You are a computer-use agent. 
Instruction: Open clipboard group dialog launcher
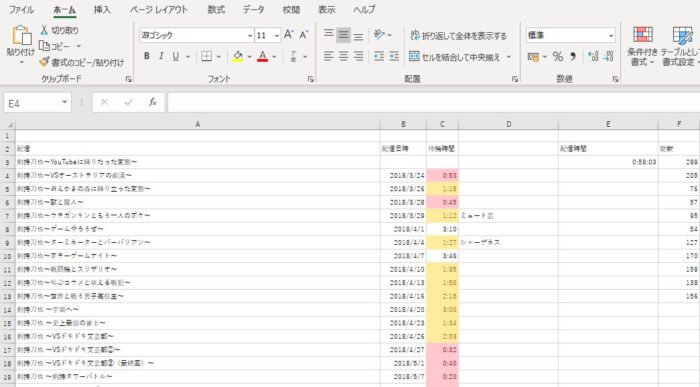click(x=128, y=79)
